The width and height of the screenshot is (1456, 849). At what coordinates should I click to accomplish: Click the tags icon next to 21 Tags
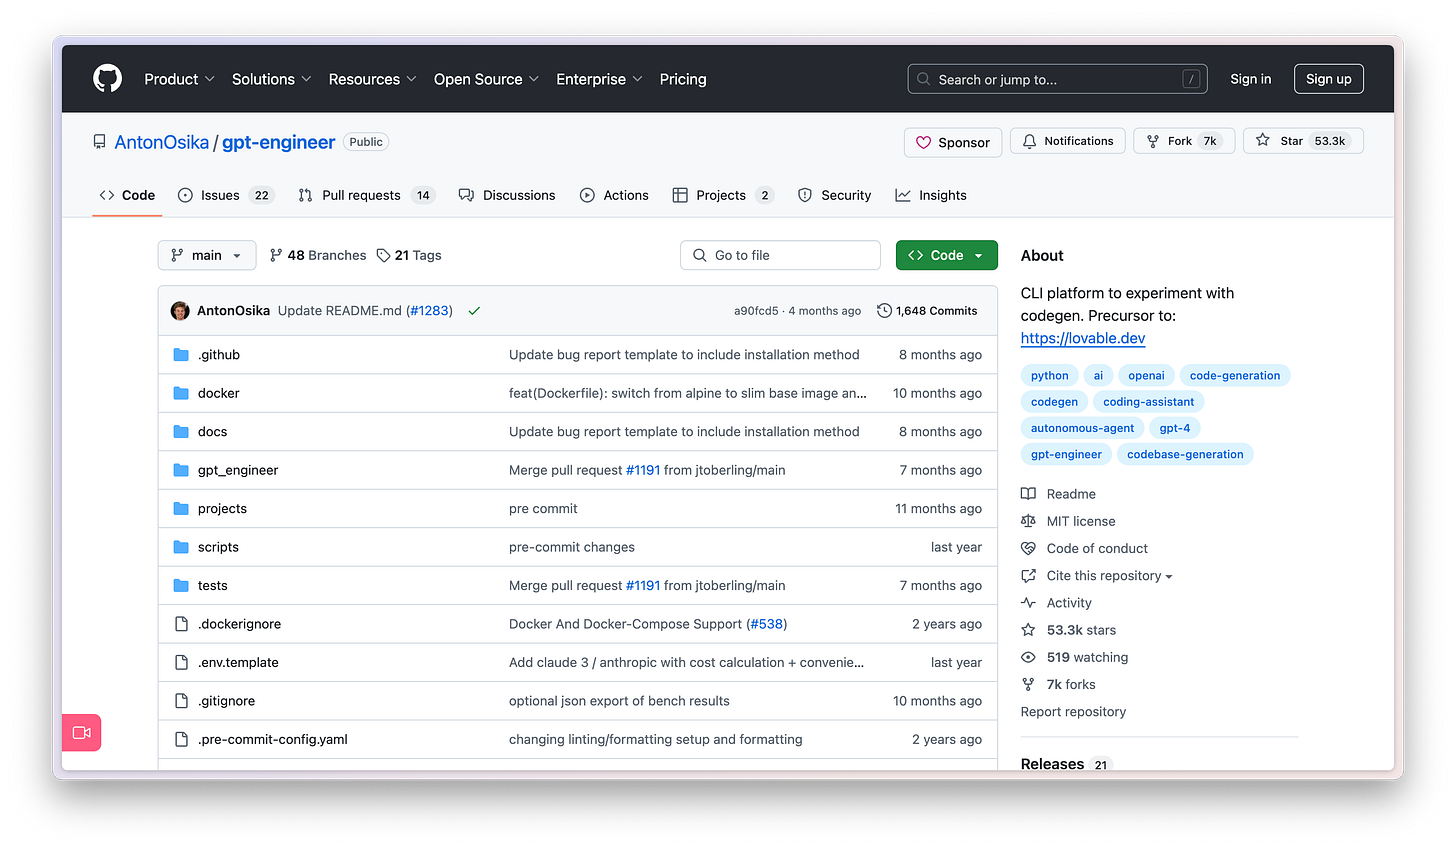click(383, 256)
